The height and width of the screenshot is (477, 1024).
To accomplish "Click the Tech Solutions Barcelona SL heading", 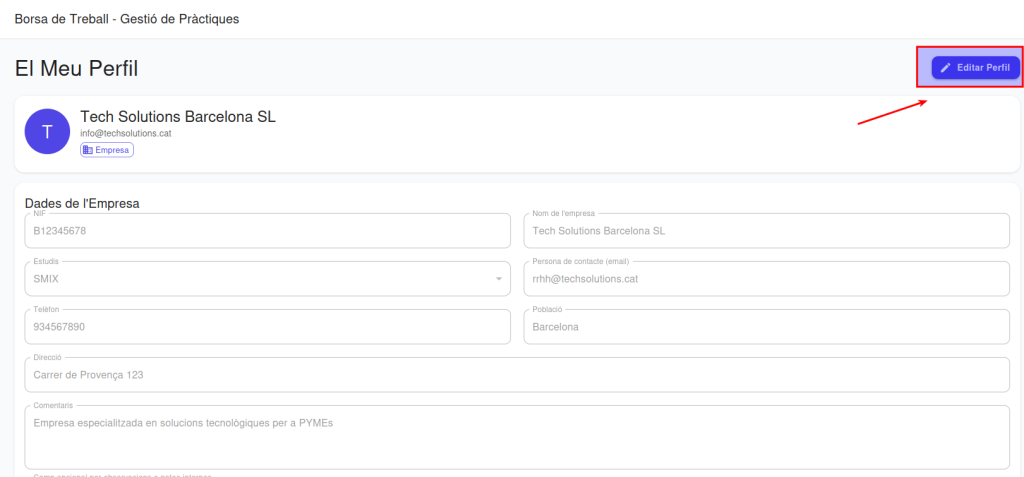I will point(178,116).
